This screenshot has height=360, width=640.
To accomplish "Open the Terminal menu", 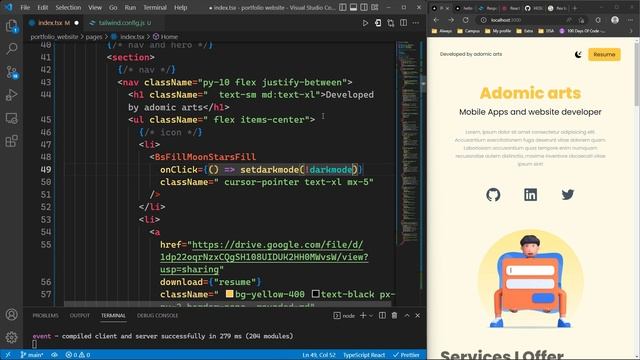I will pyautogui.click(x=155, y=7).
